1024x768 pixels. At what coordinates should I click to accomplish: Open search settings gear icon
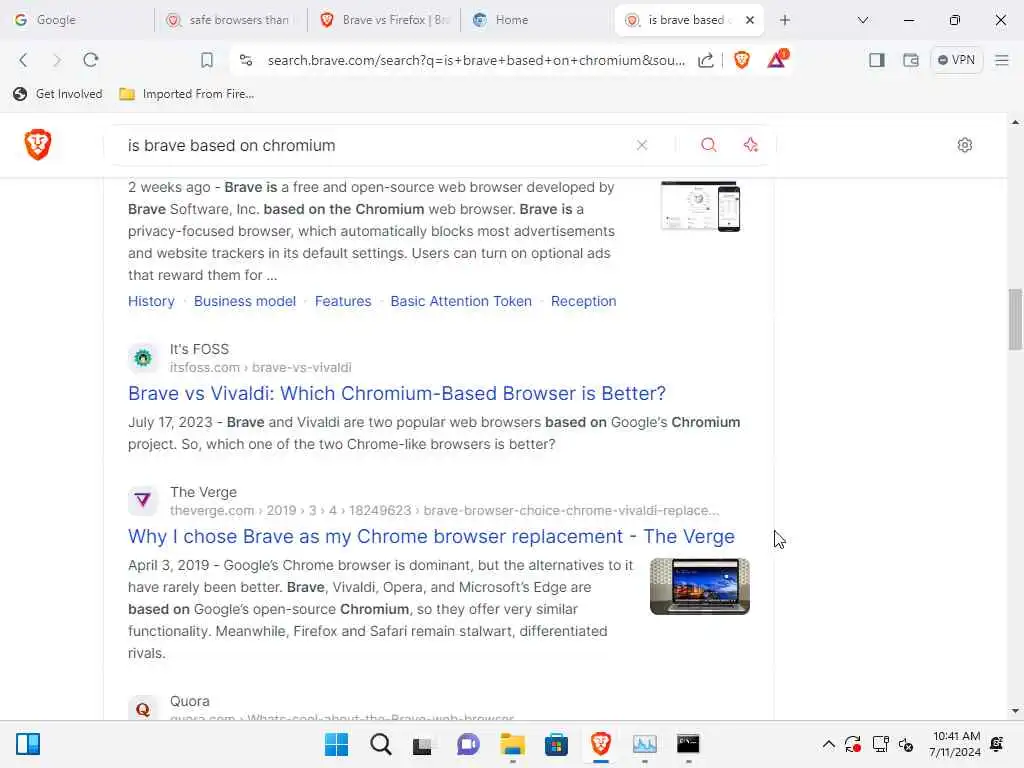[965, 145]
